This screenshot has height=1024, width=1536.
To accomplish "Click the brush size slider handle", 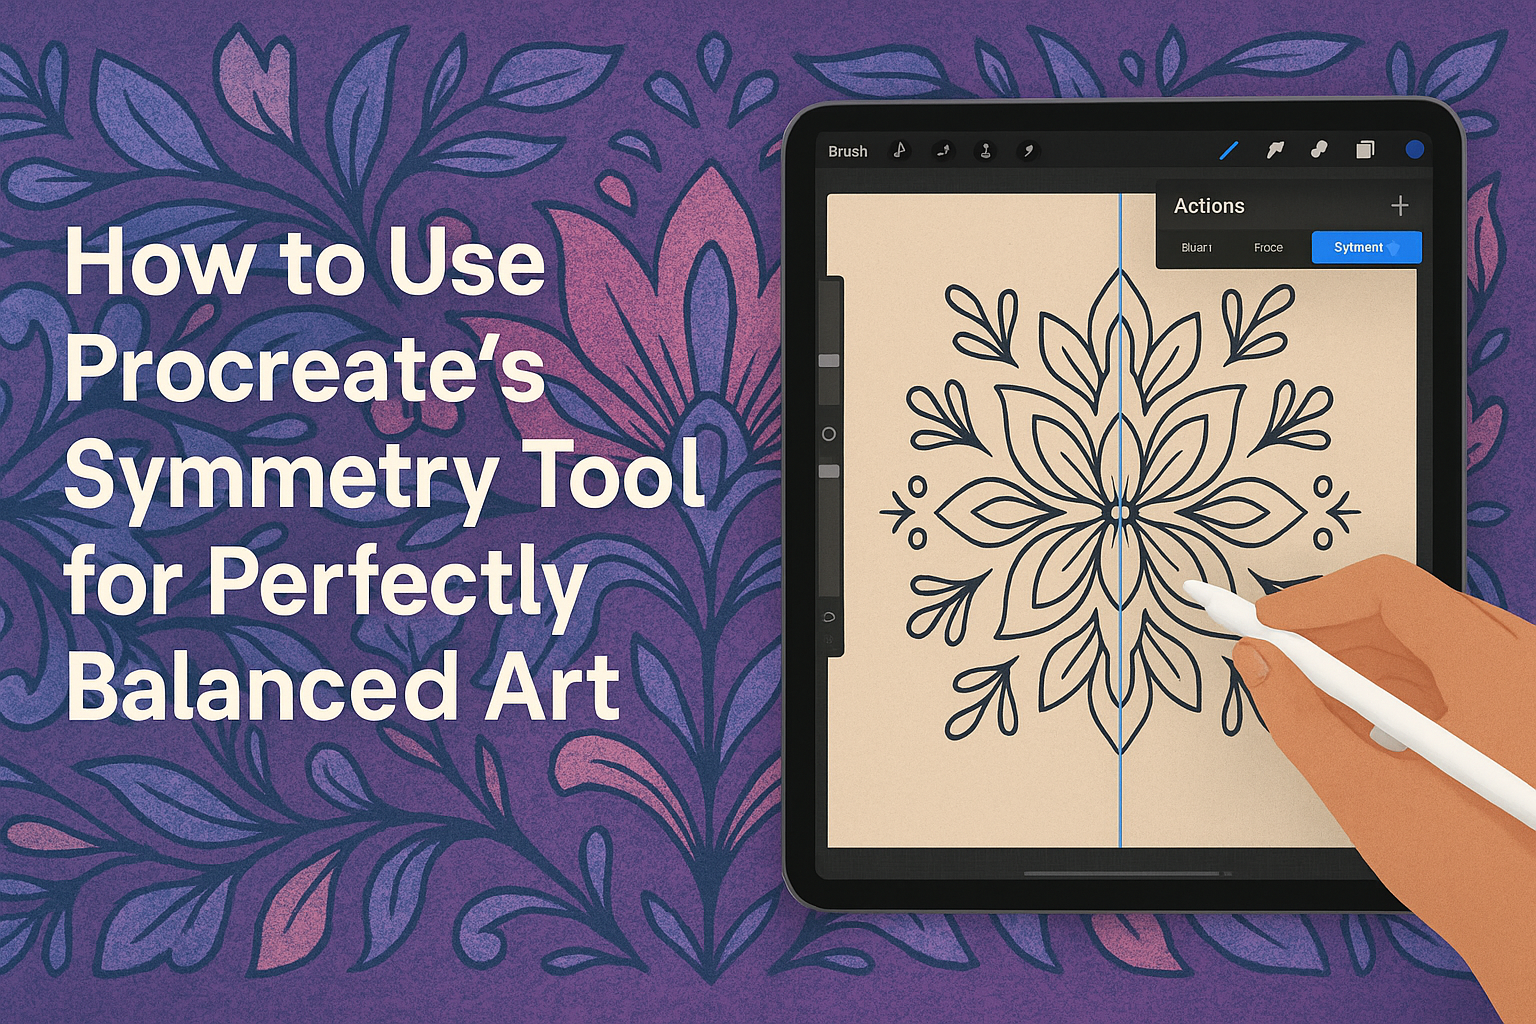I will tap(829, 360).
